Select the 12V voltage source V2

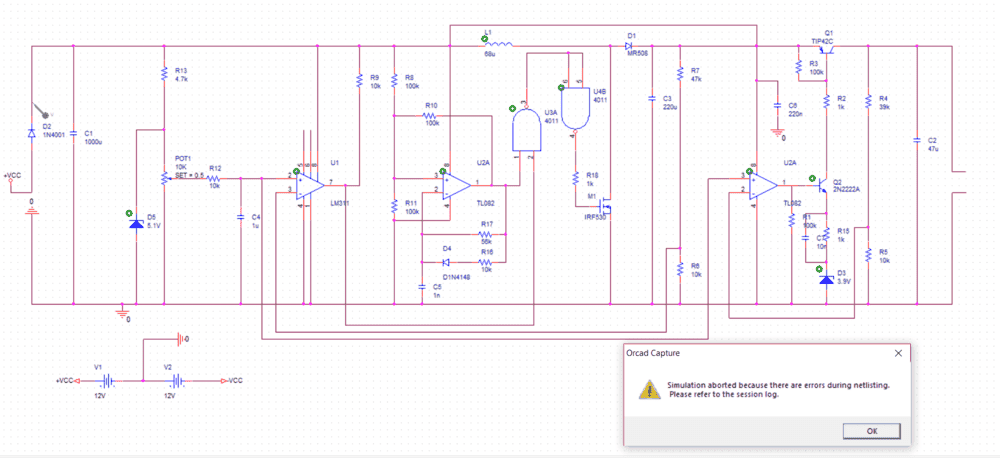pyautogui.click(x=176, y=381)
